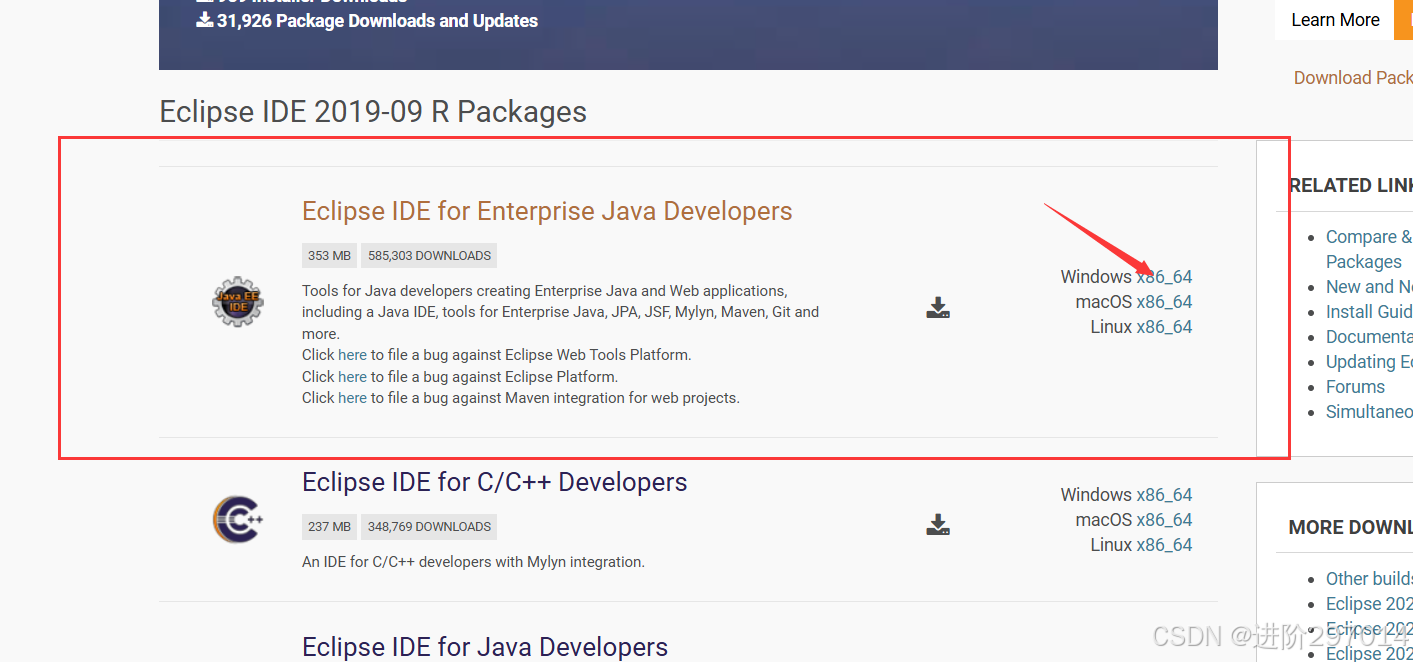Open the Download Packages link
The width and height of the screenshot is (1413, 662).
[1353, 78]
